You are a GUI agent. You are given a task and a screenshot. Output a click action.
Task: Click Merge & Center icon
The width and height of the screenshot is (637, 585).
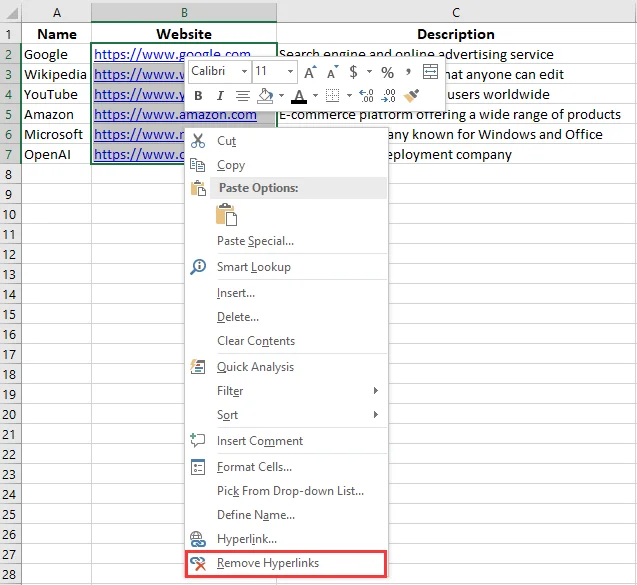[430, 72]
